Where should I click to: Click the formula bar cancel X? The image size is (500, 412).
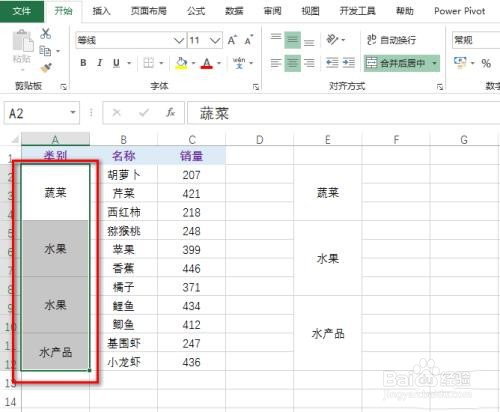pyautogui.click(x=116, y=113)
